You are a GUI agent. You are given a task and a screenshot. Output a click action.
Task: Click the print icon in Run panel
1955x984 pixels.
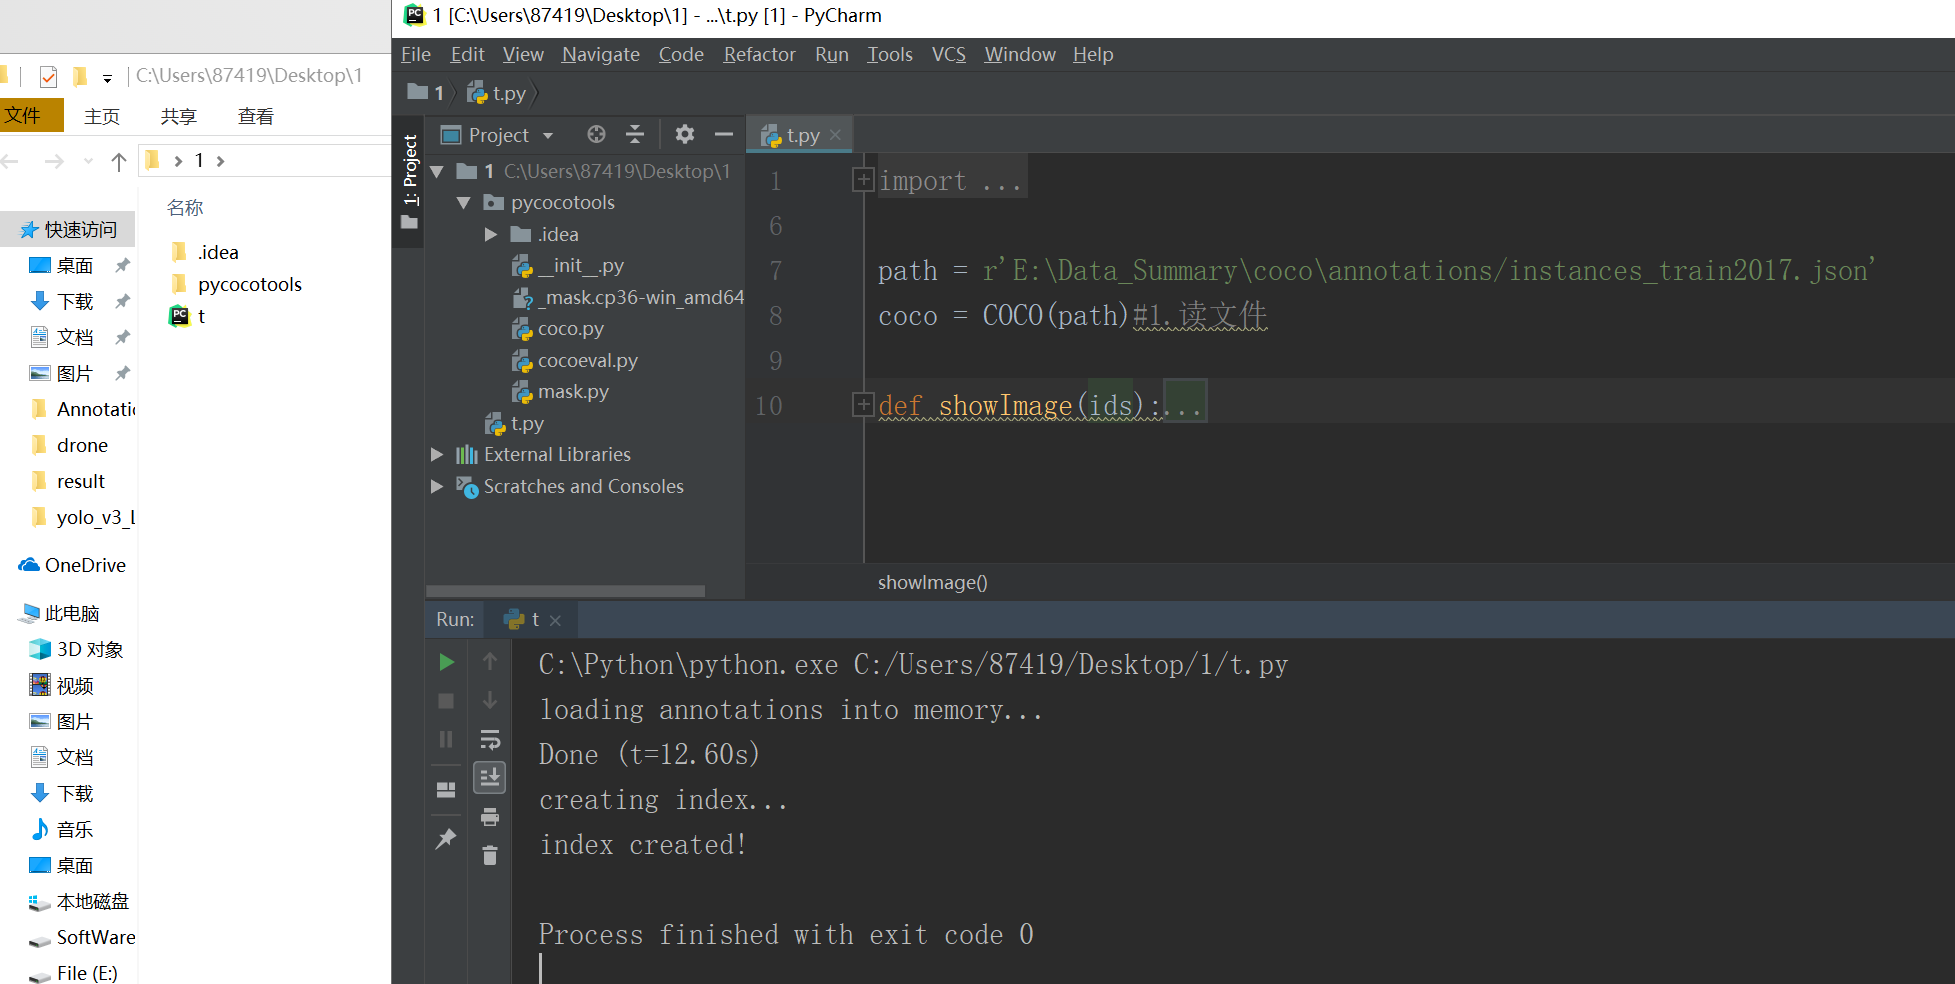(490, 817)
